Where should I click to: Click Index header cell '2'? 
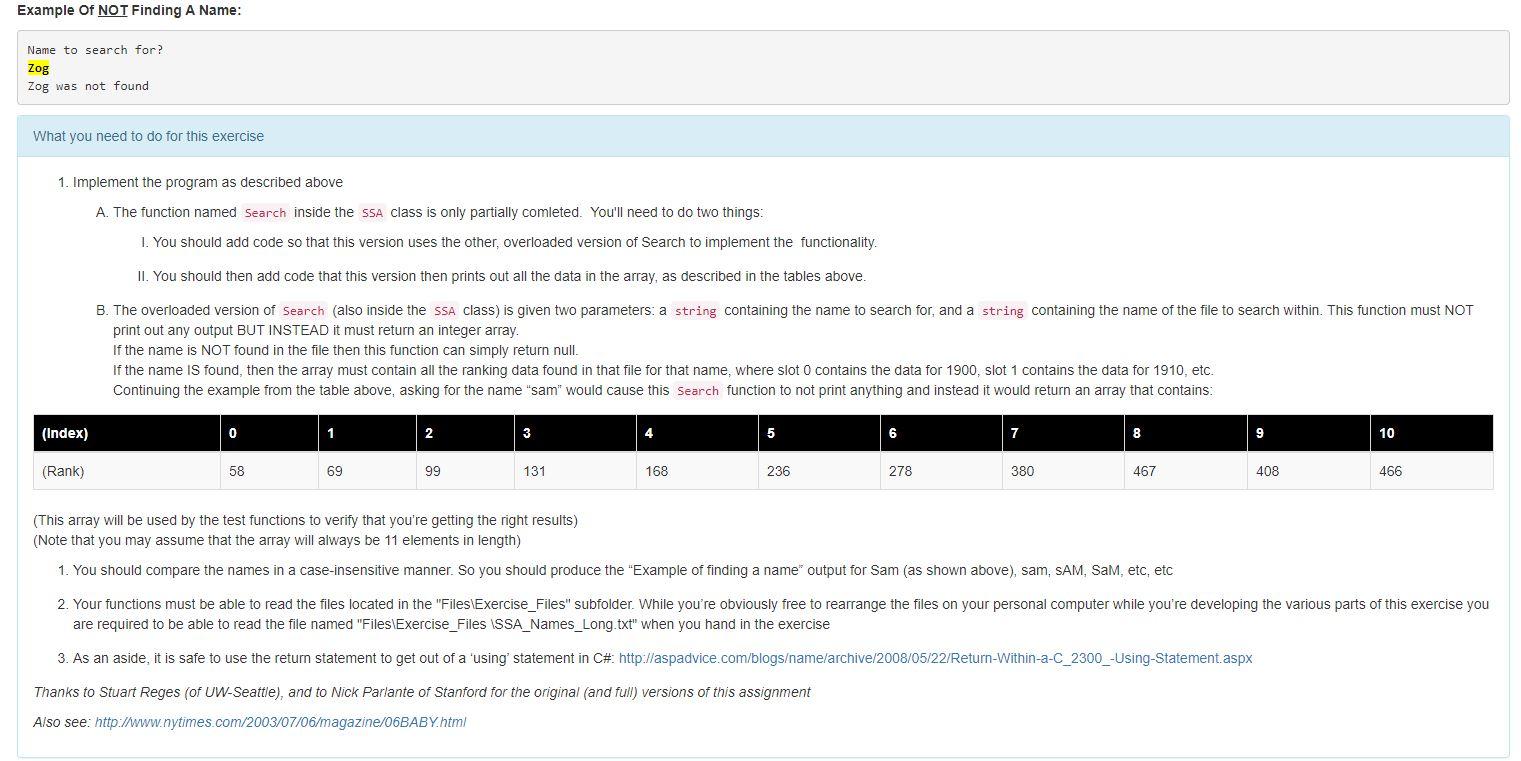pos(465,433)
